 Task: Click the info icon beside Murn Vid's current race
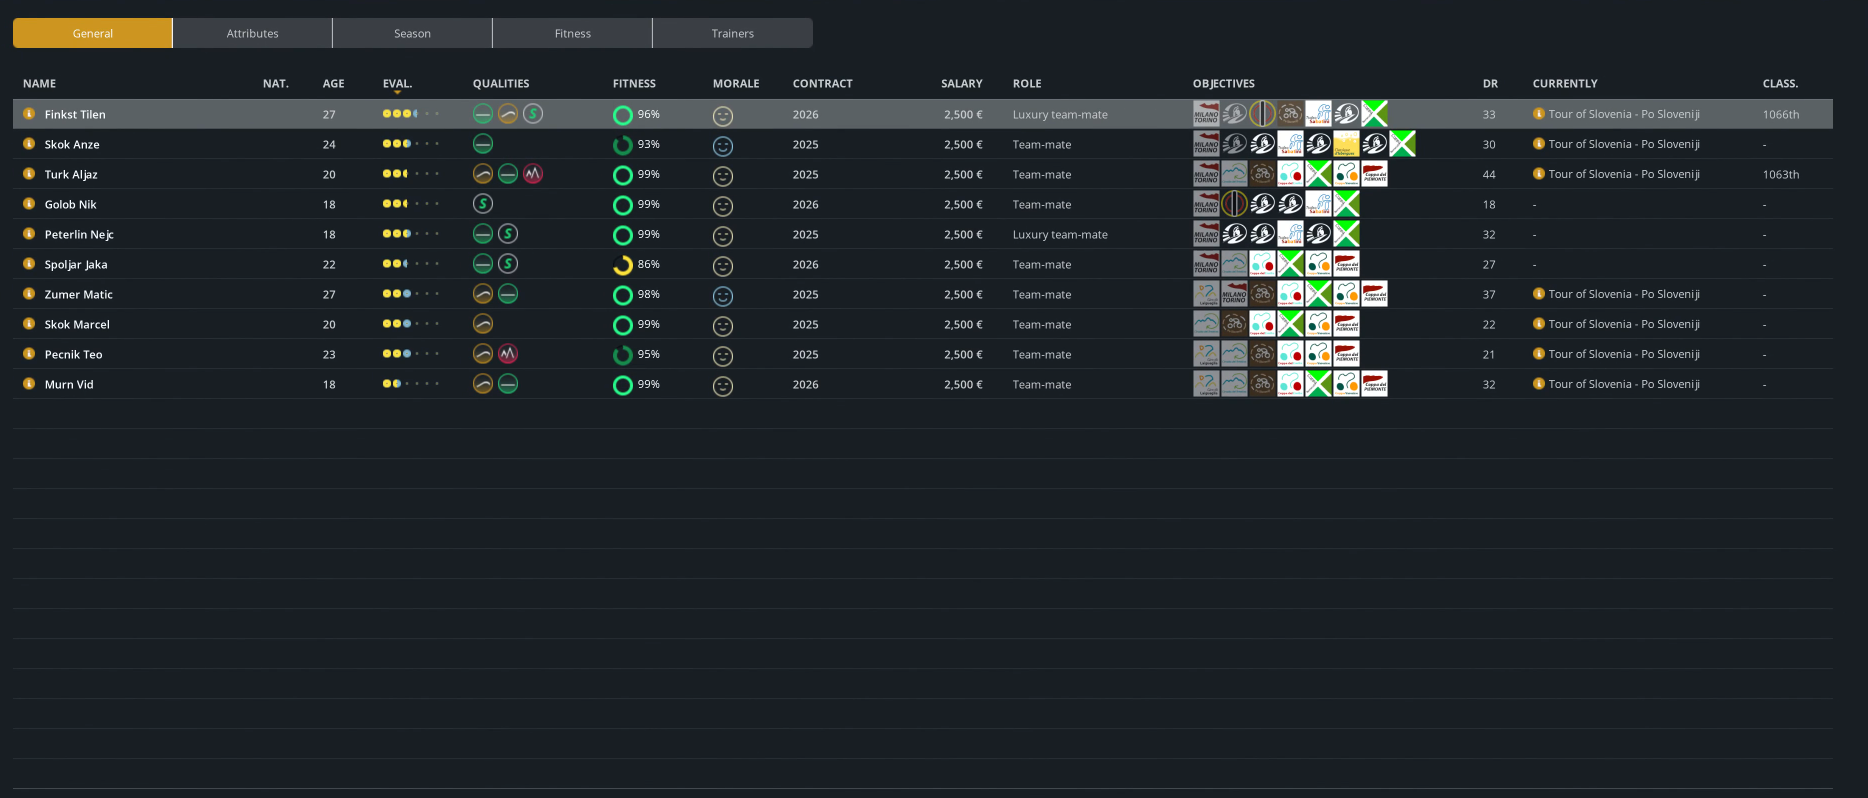tap(1539, 384)
